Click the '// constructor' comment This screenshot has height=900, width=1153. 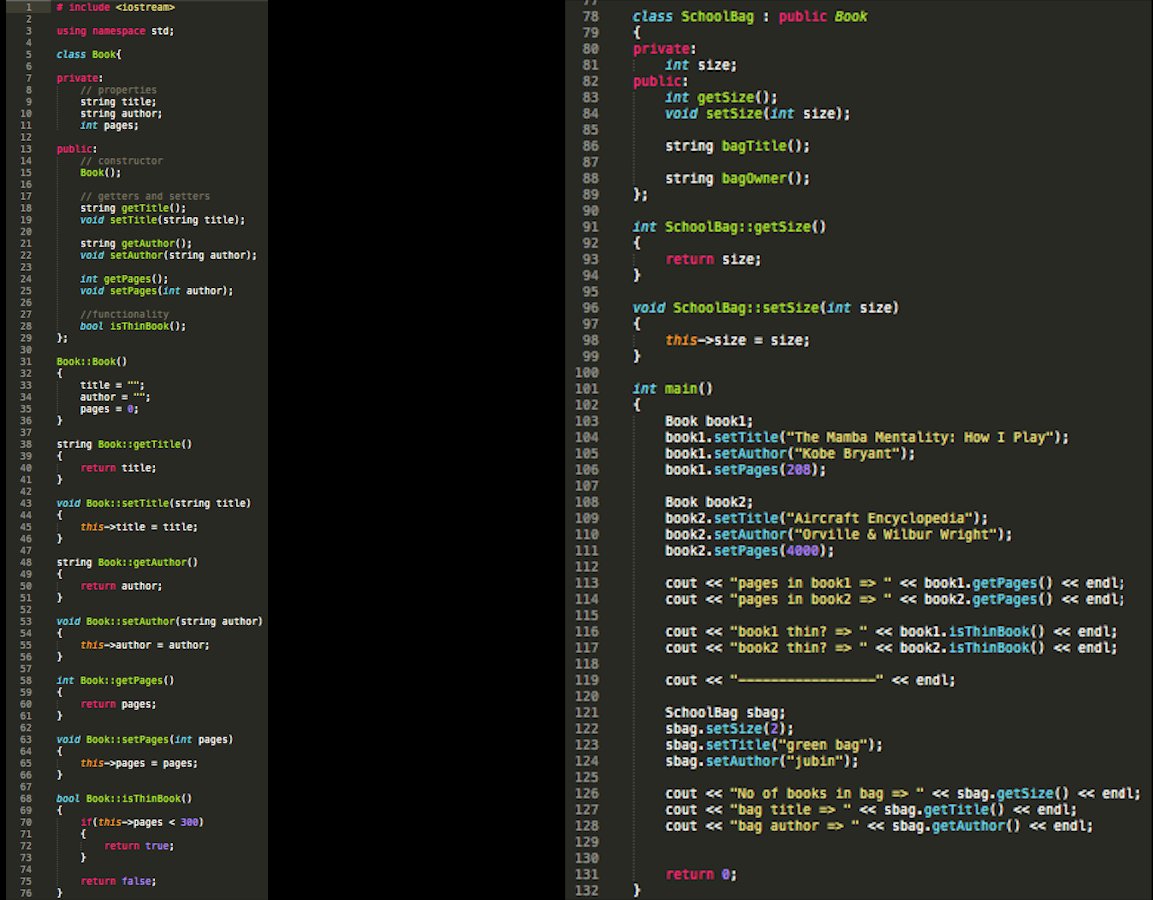pos(121,160)
